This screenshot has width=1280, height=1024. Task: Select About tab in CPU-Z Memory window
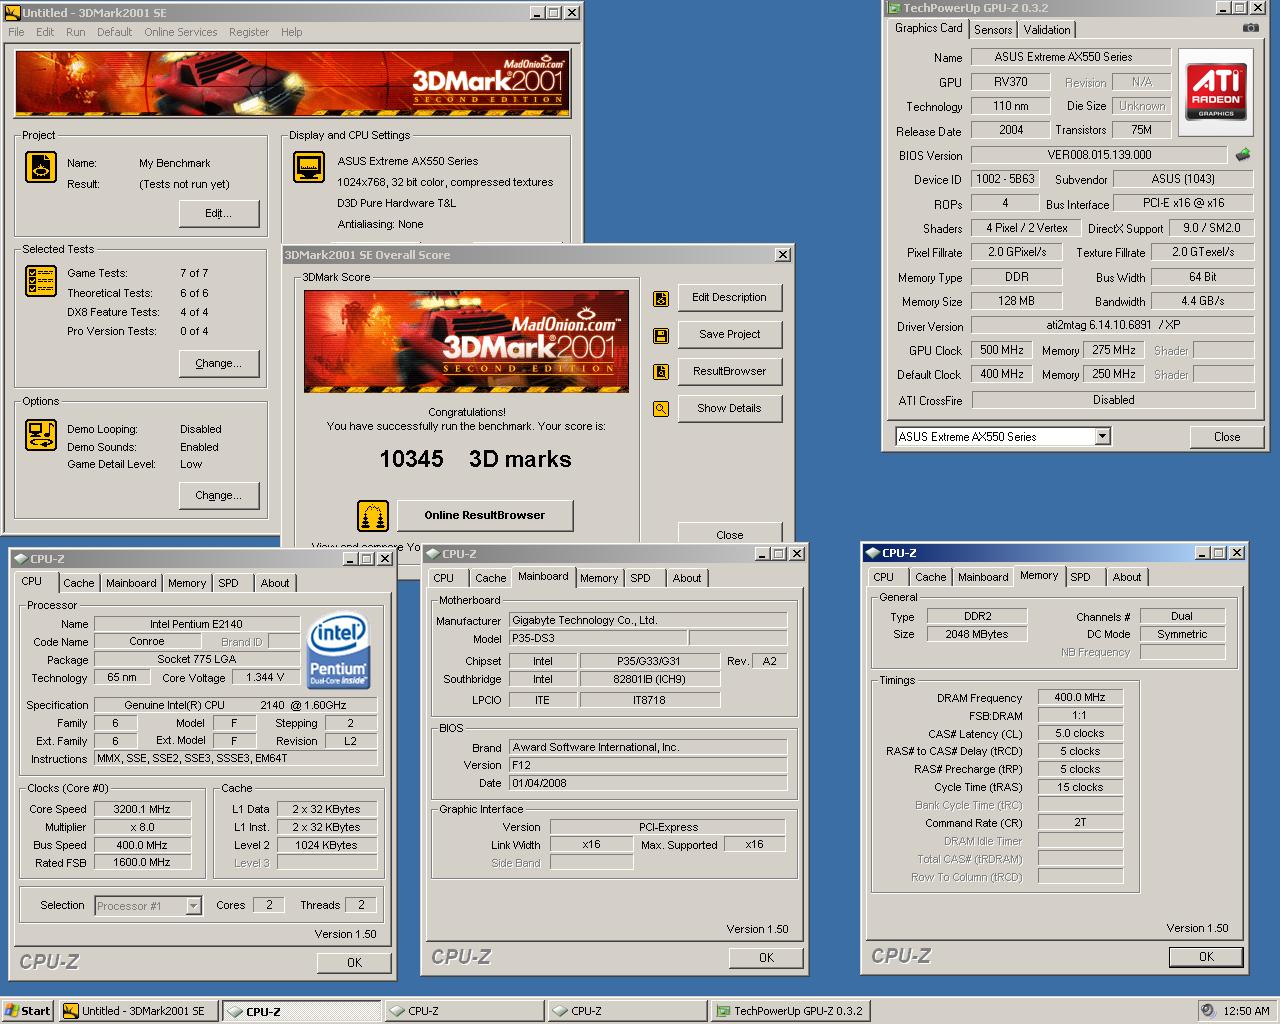(1127, 577)
